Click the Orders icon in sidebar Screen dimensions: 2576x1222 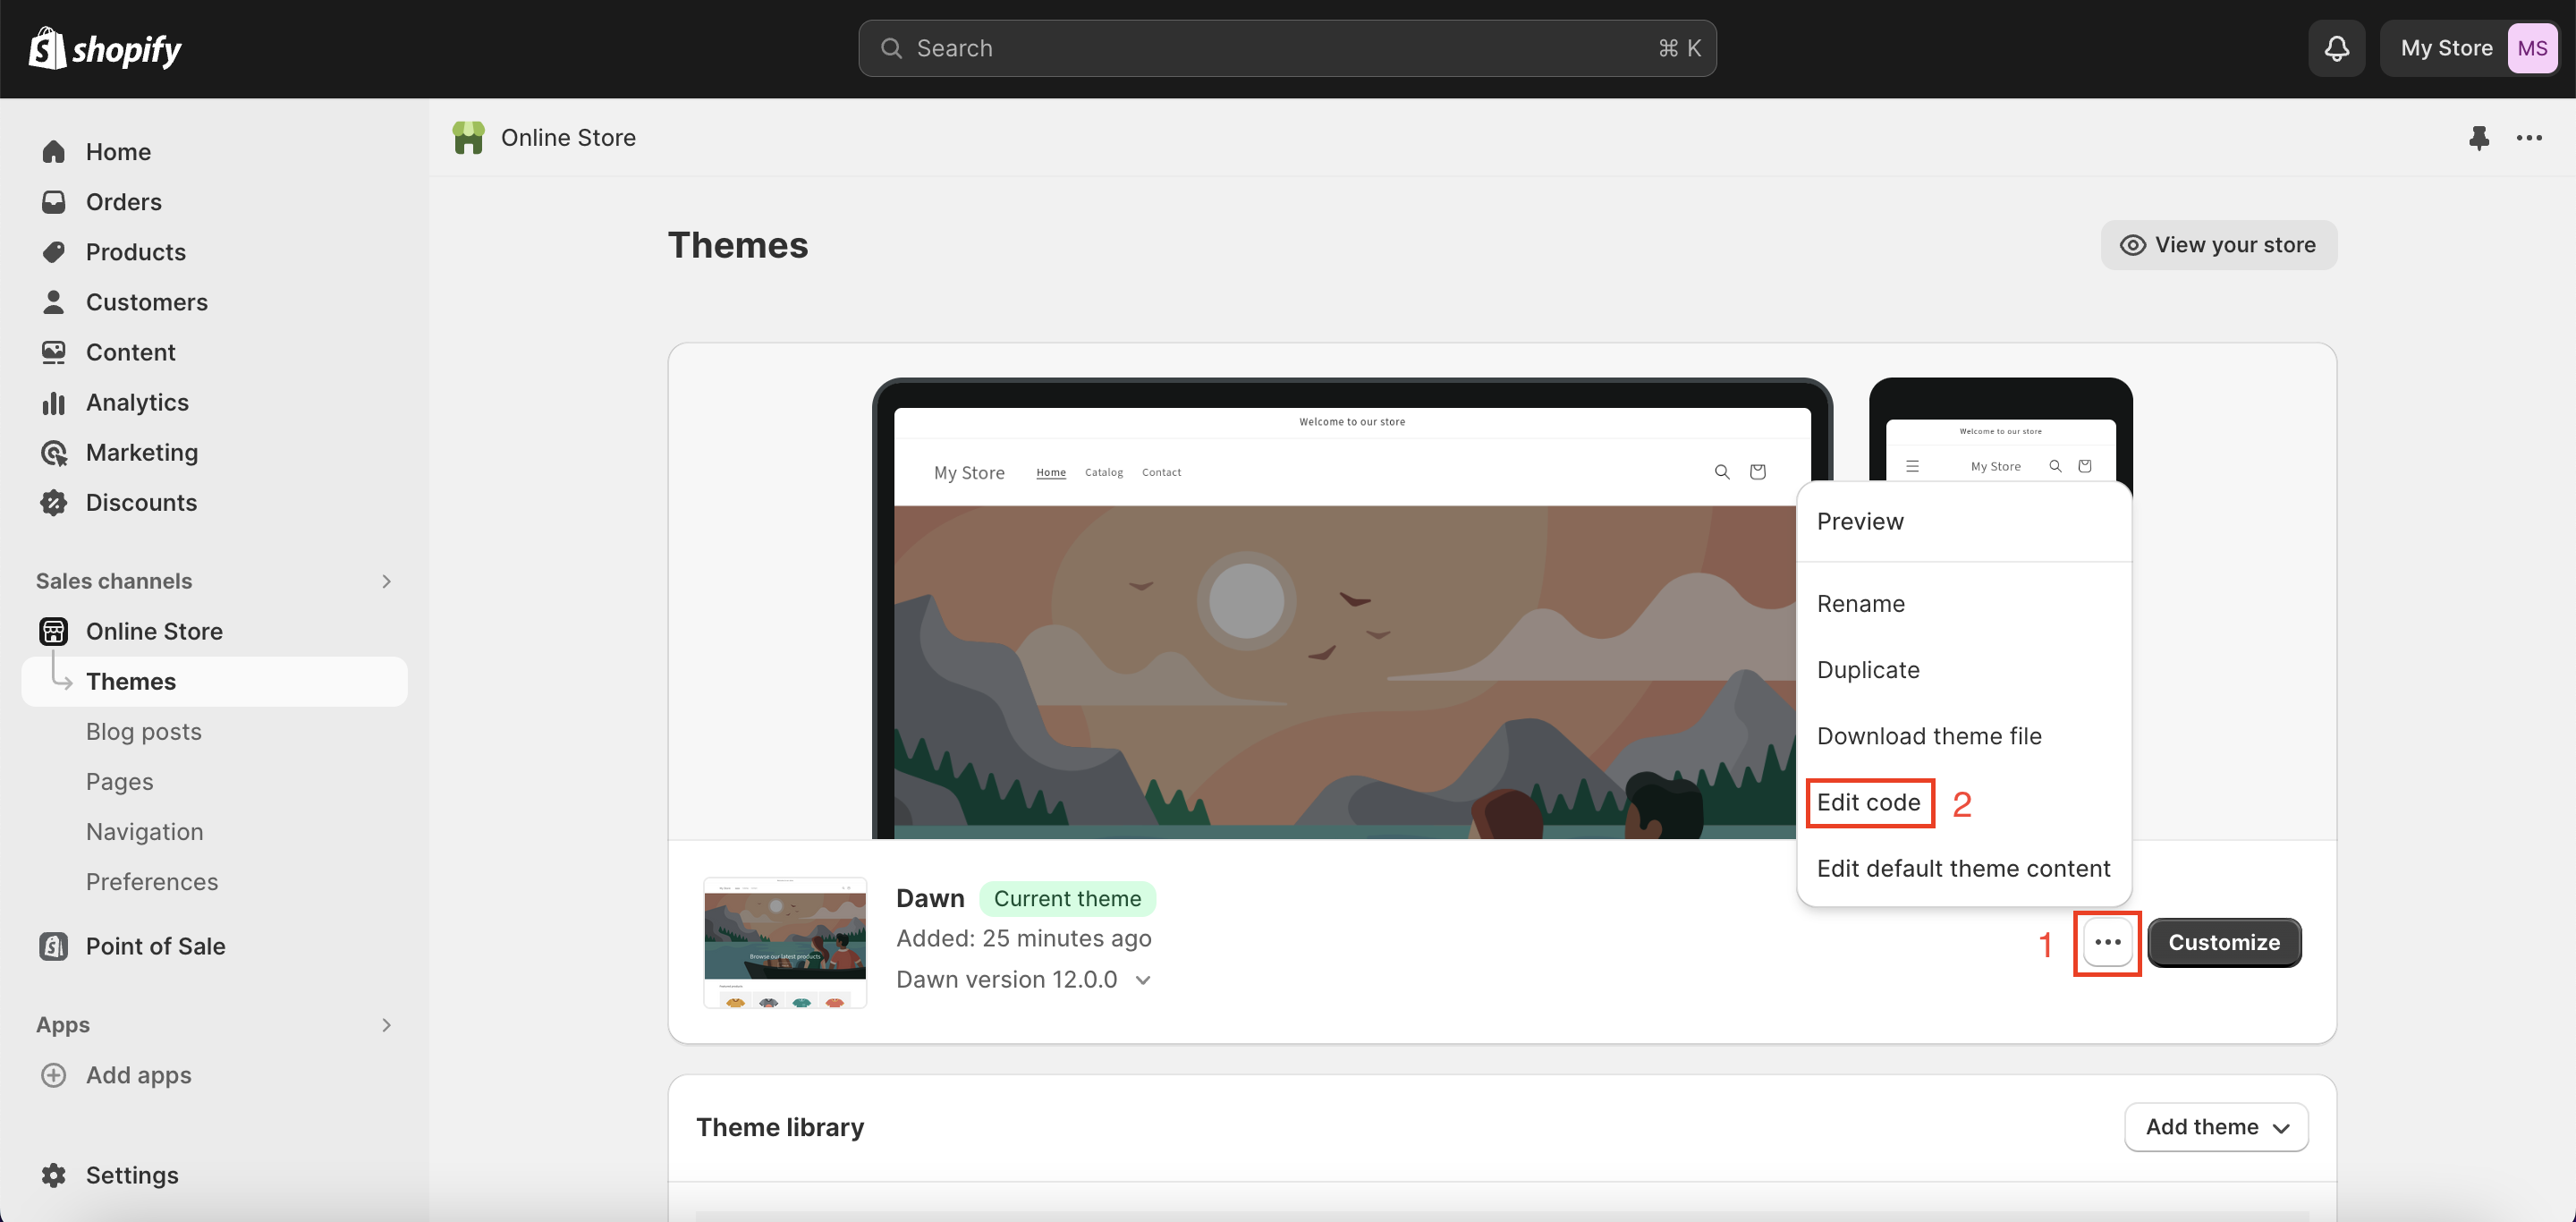(55, 200)
